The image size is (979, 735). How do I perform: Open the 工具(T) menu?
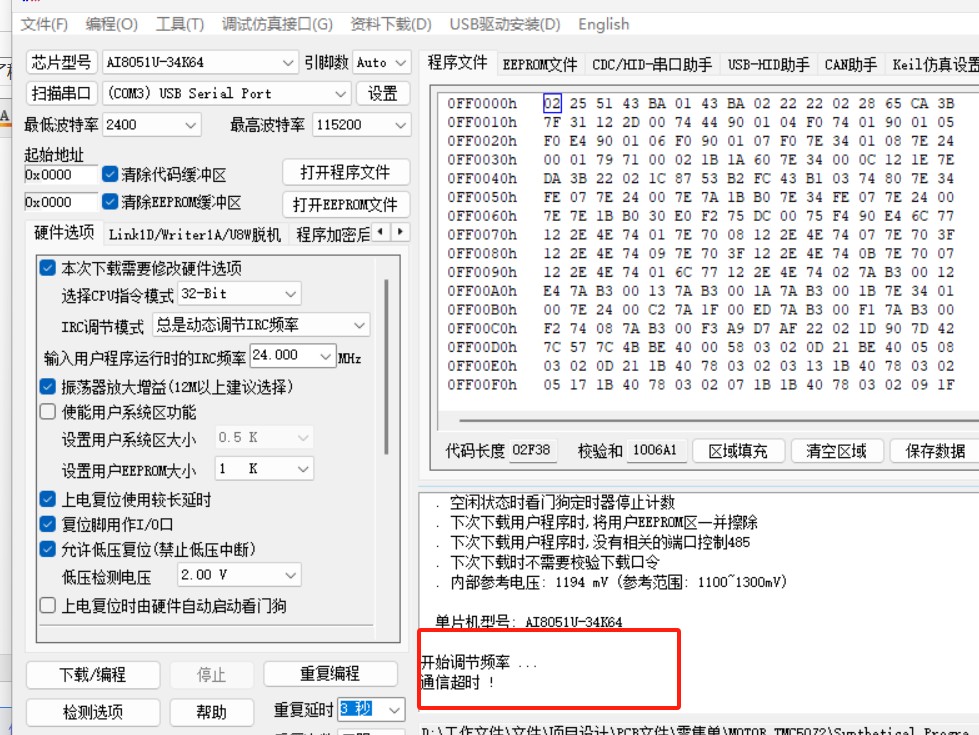coord(180,24)
